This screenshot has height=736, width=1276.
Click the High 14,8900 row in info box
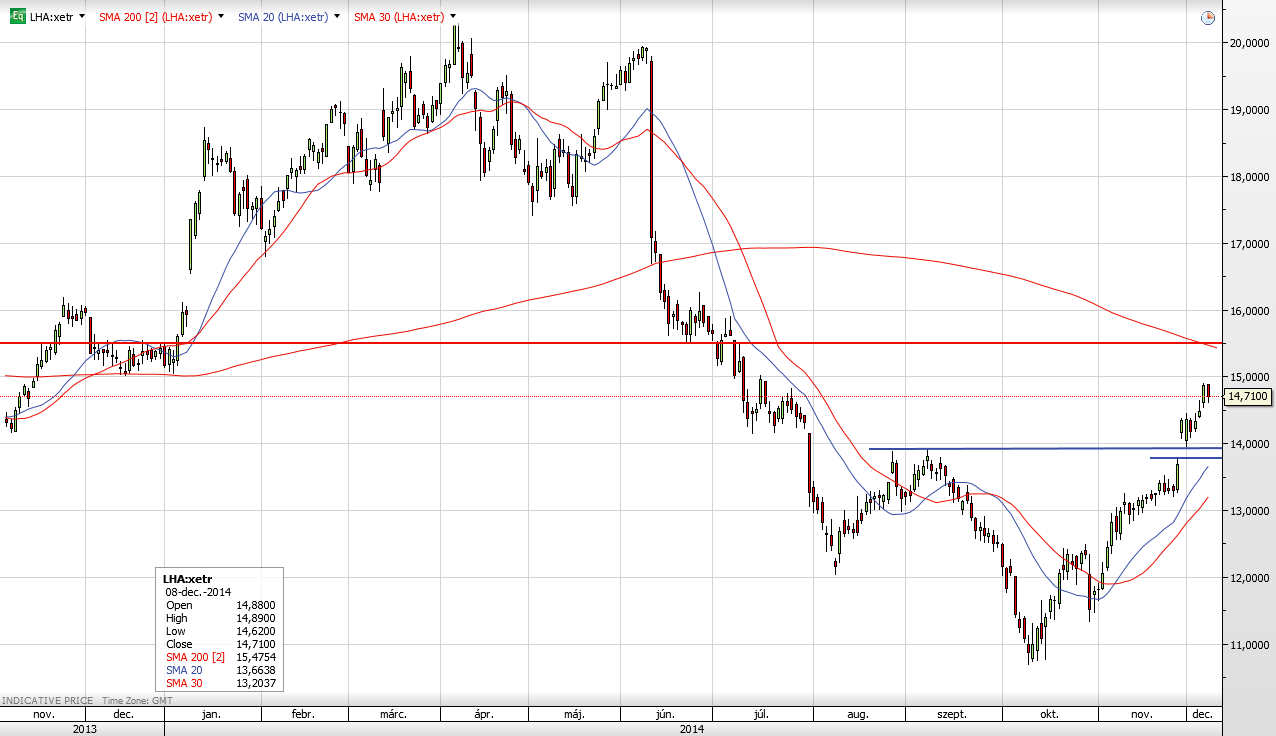pos(220,618)
